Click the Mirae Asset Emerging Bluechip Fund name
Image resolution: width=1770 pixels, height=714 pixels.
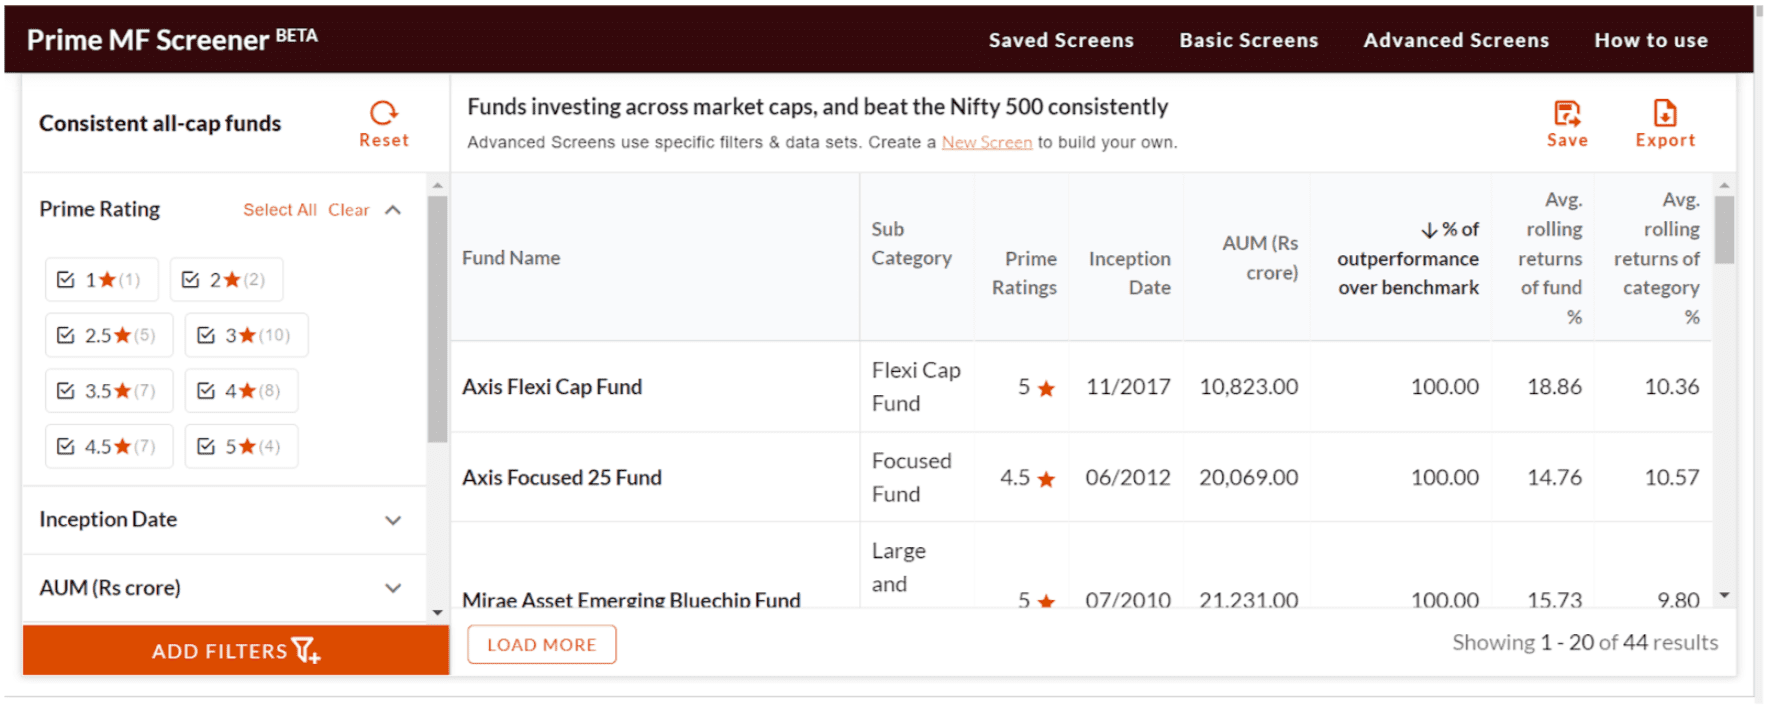coord(631,599)
